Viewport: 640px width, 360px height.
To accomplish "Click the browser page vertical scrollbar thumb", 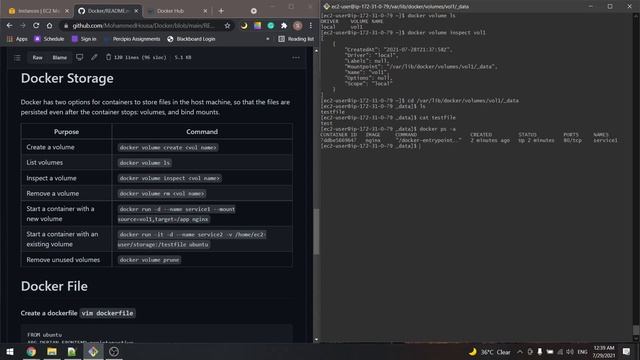I will [316, 231].
